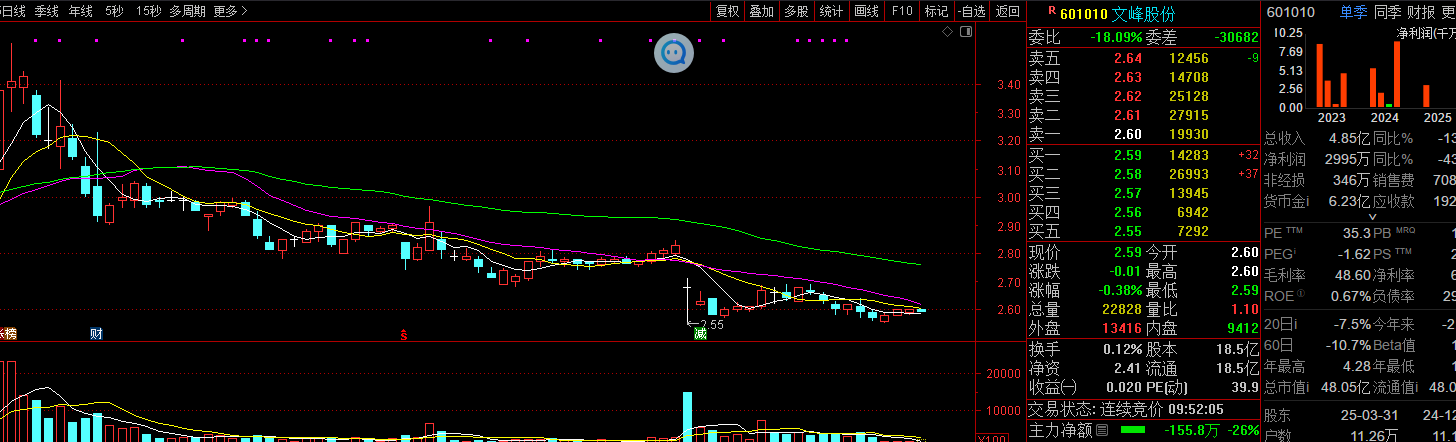Click the 2.55 low price label on chart
The image size is (1456, 442).
coord(710,325)
